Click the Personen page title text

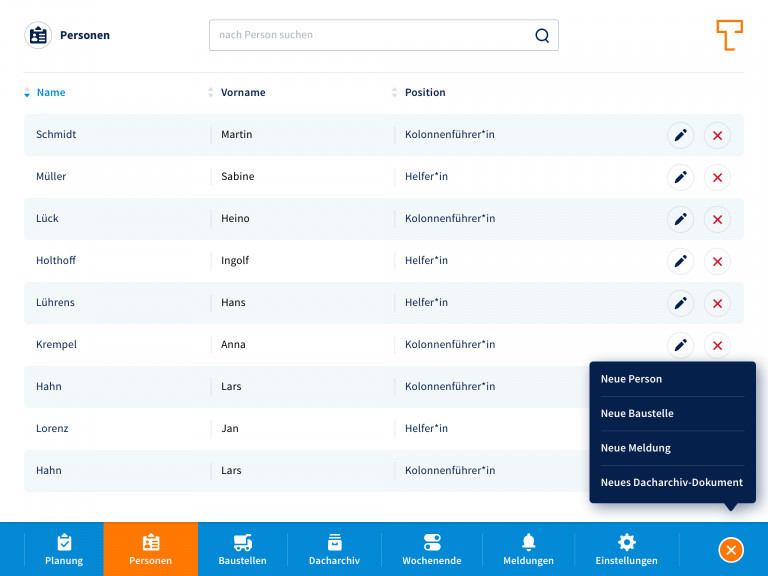click(85, 35)
